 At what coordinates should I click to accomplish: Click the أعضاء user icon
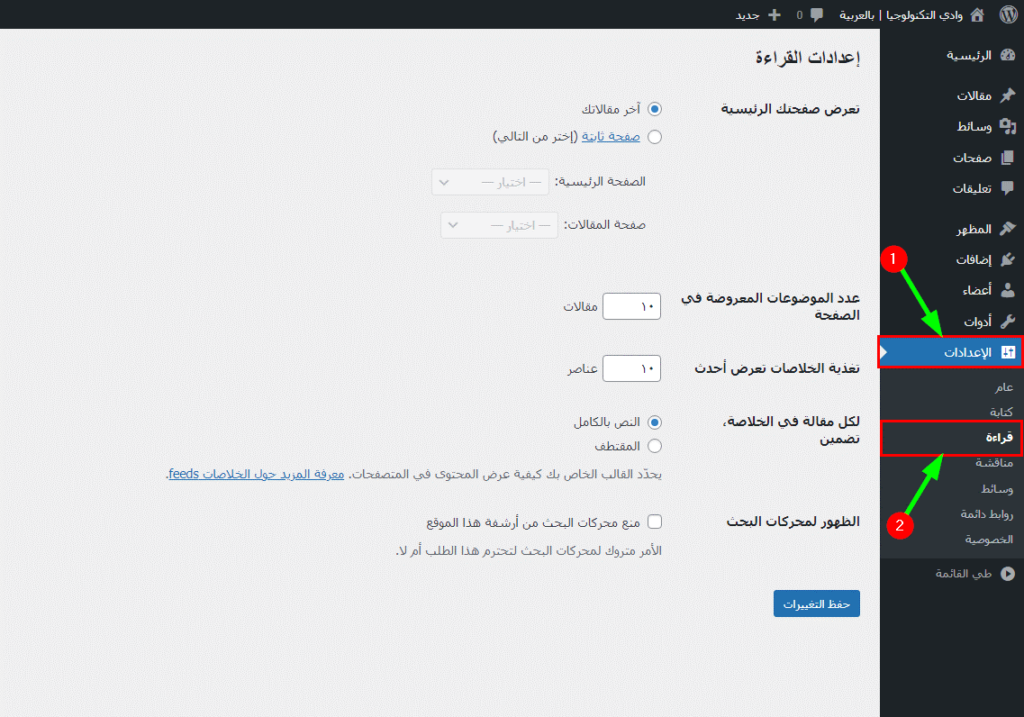coord(1008,290)
